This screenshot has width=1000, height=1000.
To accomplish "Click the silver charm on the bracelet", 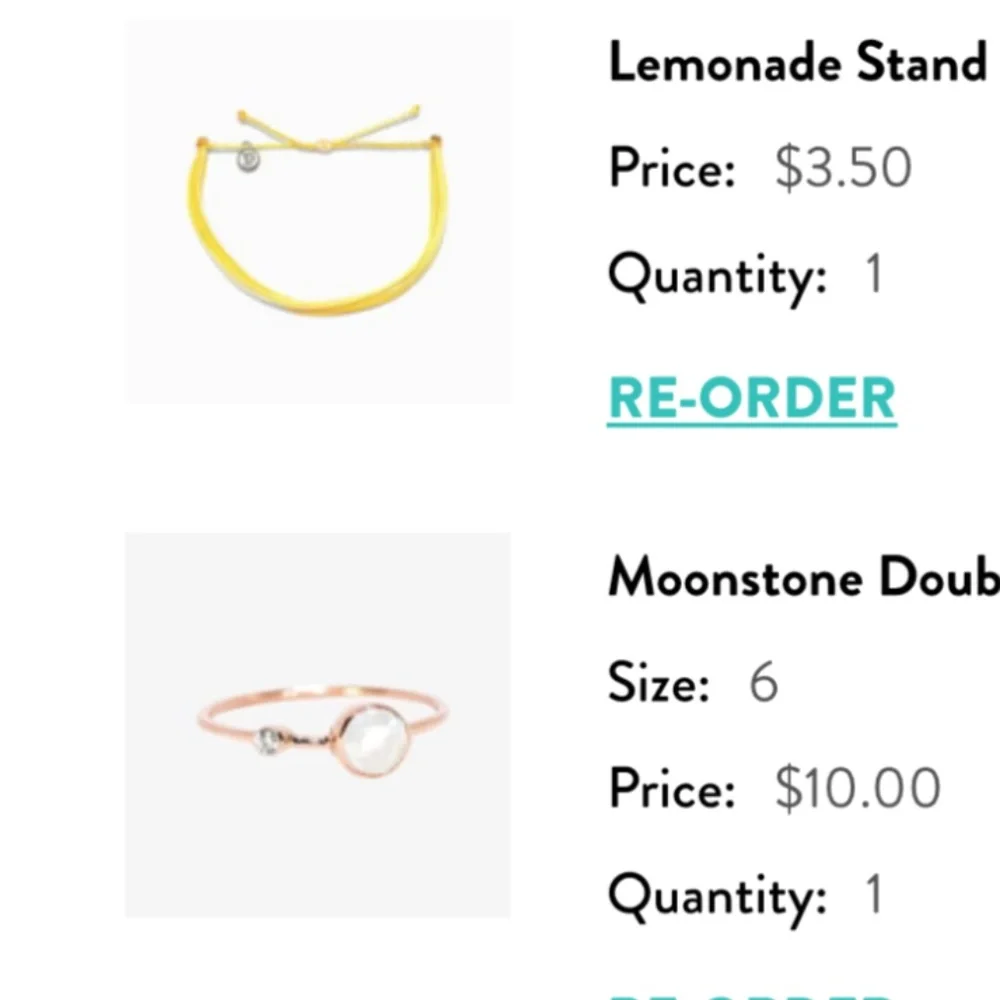I will pos(249,158).
